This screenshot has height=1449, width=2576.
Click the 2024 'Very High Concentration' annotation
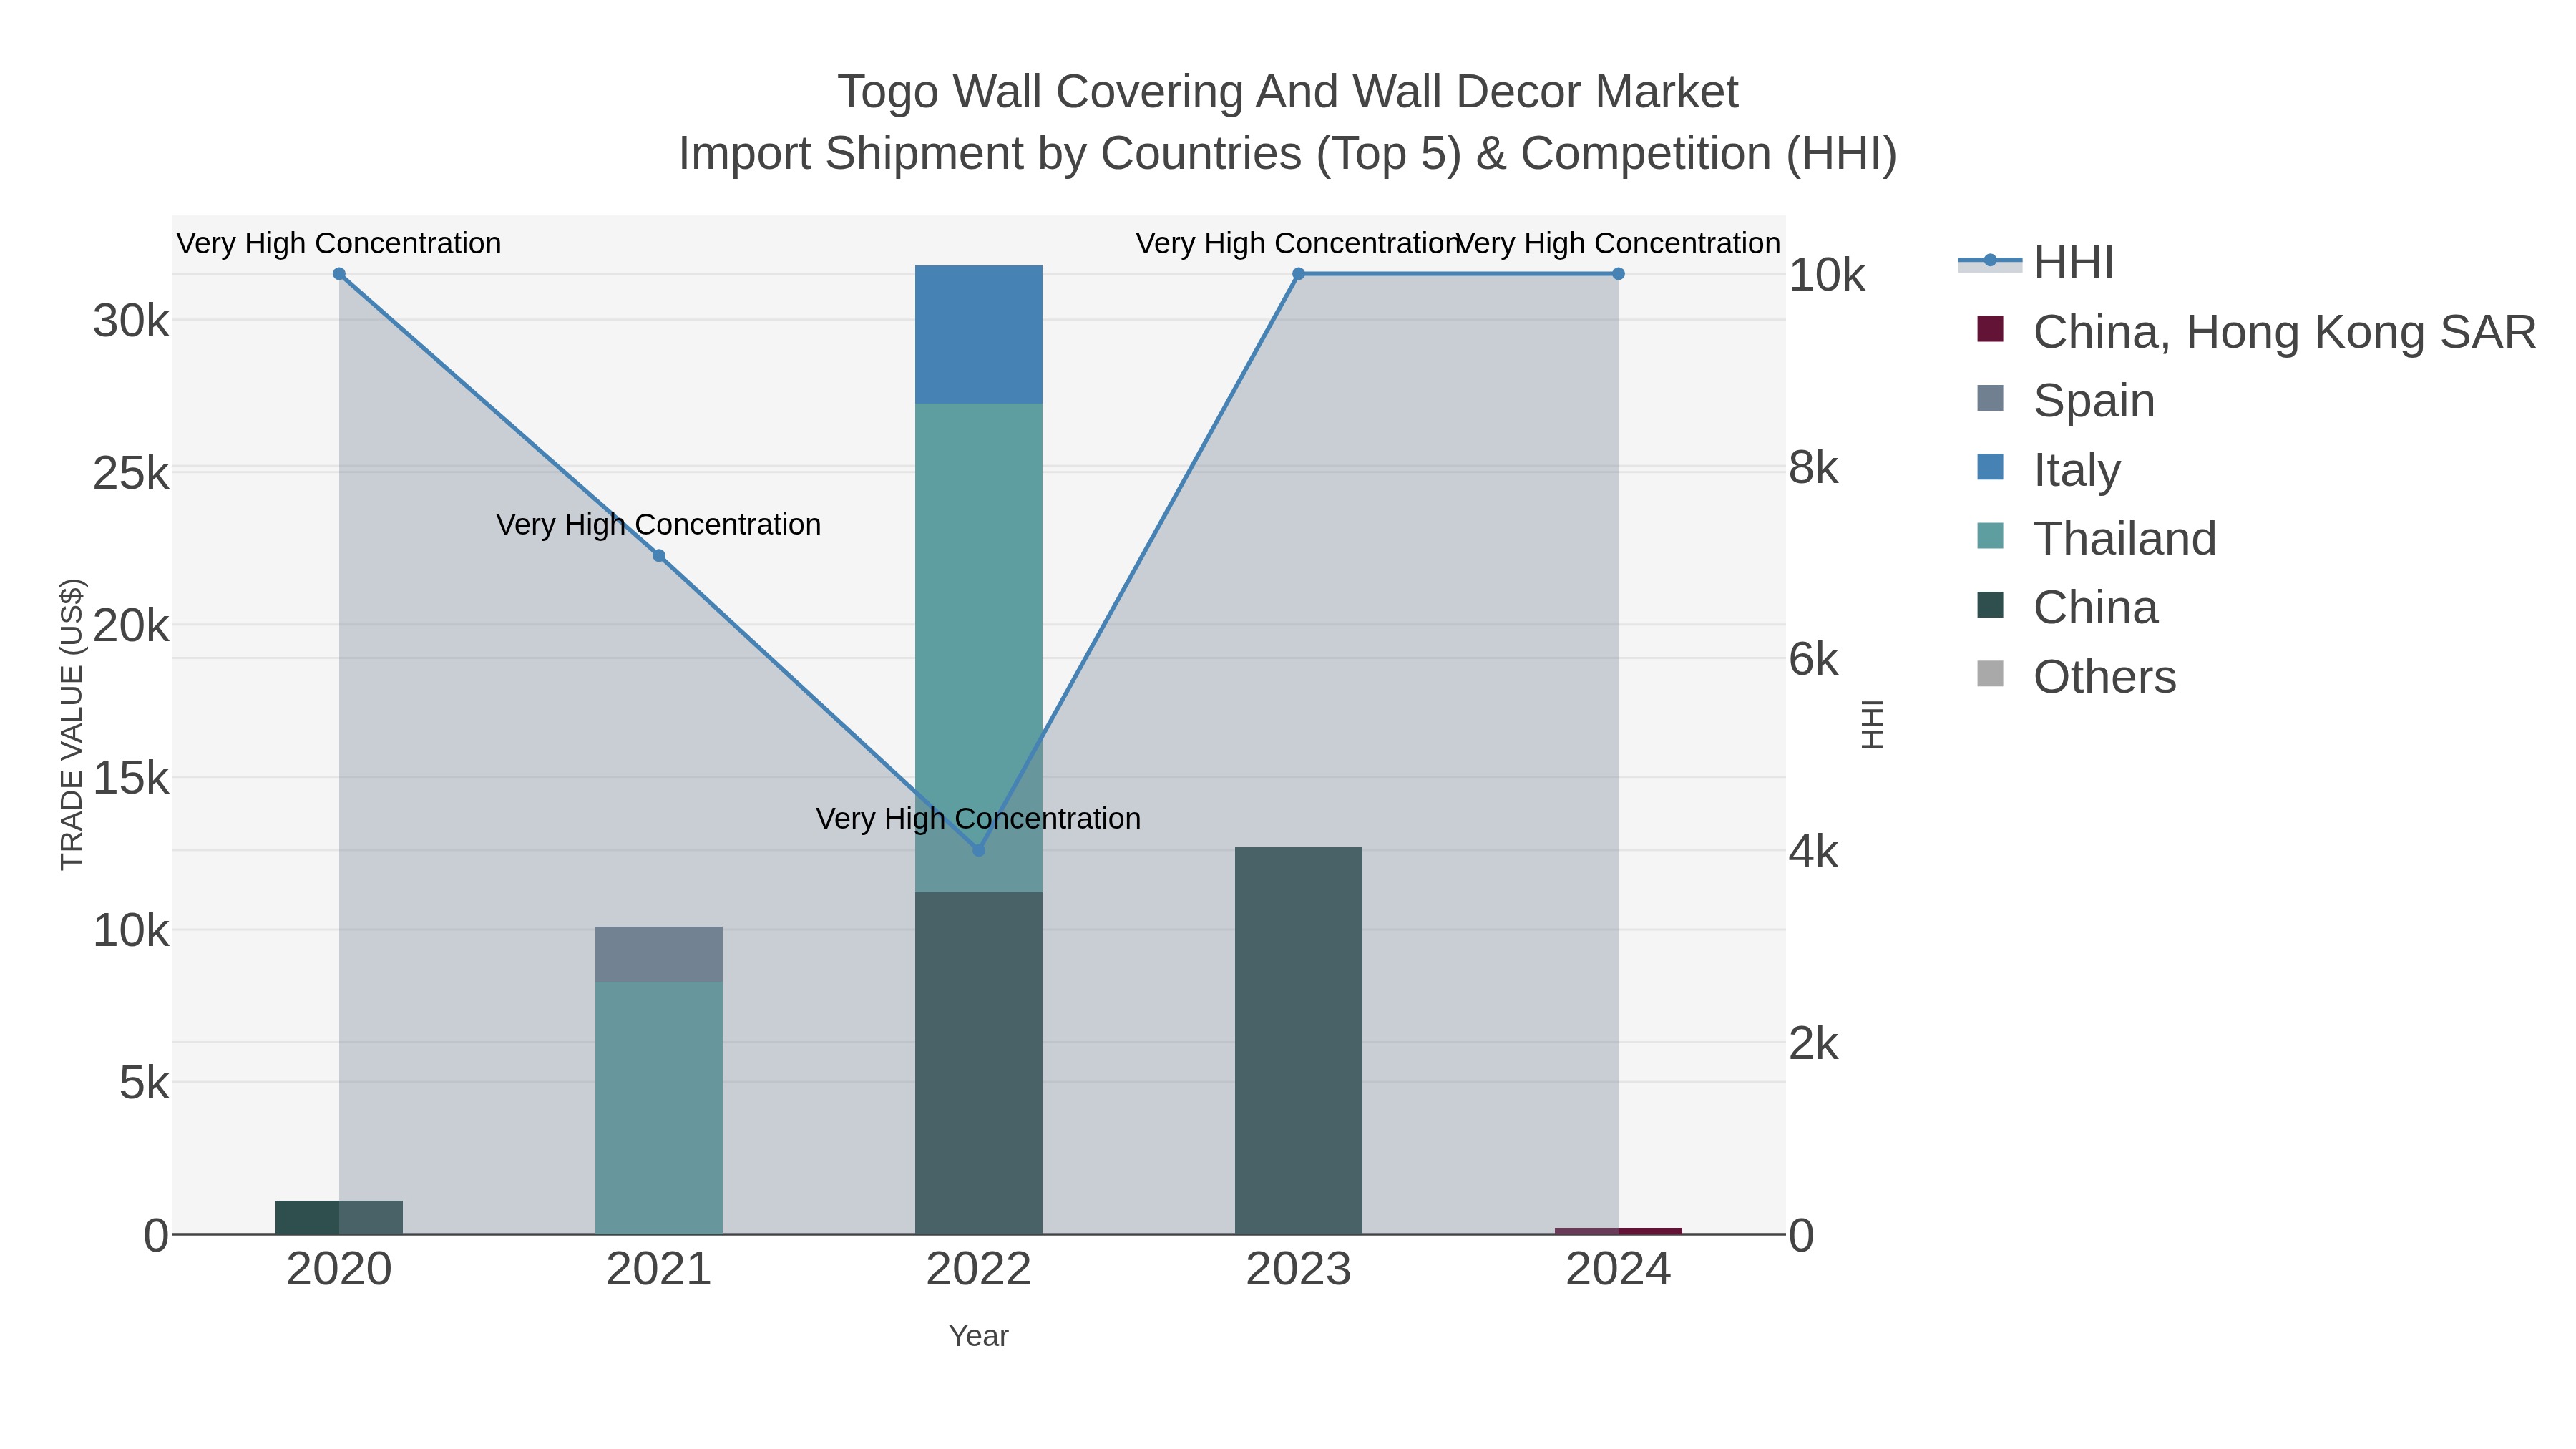tap(1618, 243)
